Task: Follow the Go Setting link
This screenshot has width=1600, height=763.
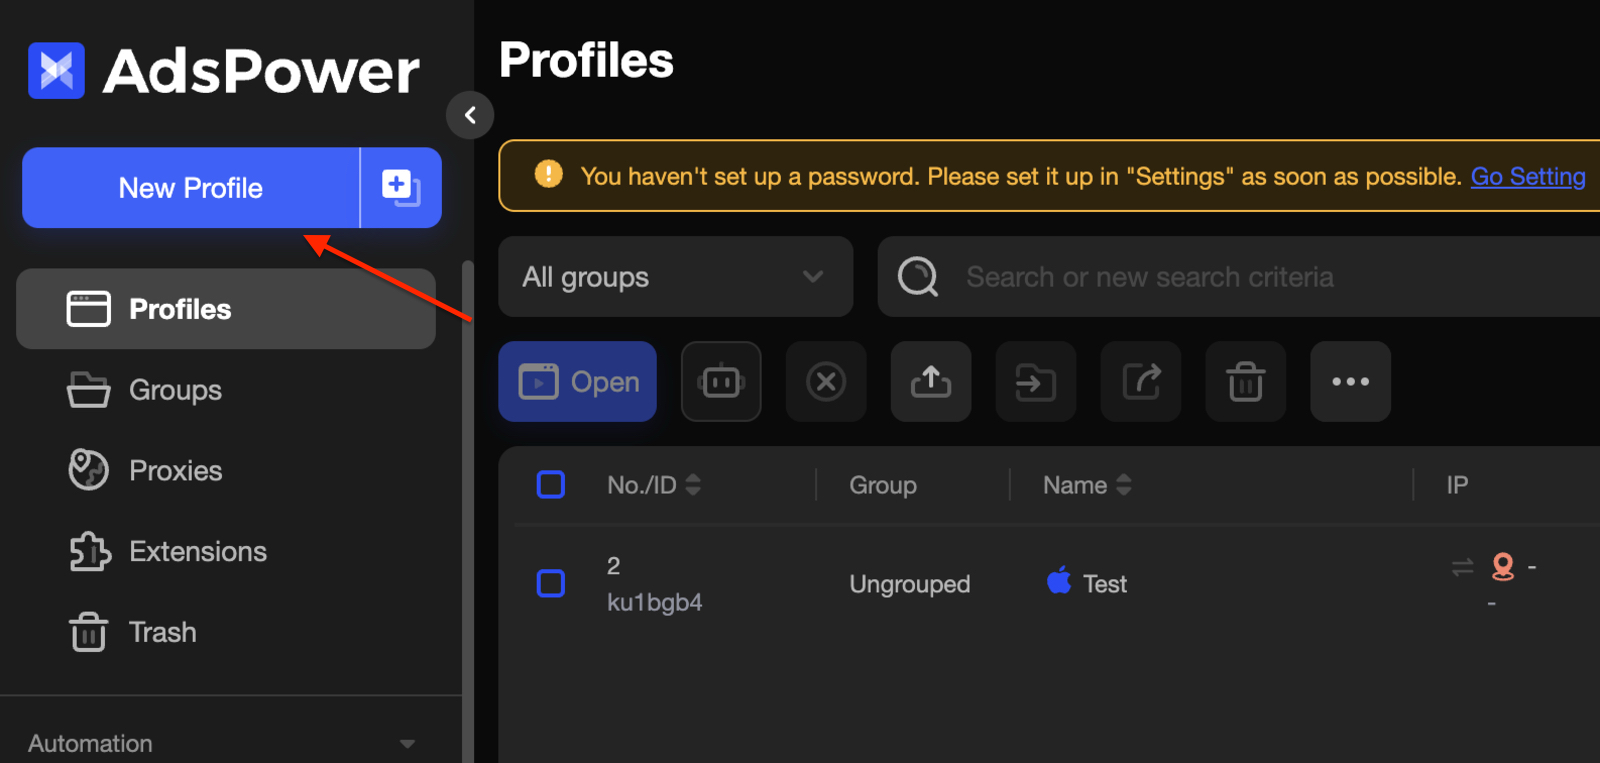Action: click(1527, 177)
